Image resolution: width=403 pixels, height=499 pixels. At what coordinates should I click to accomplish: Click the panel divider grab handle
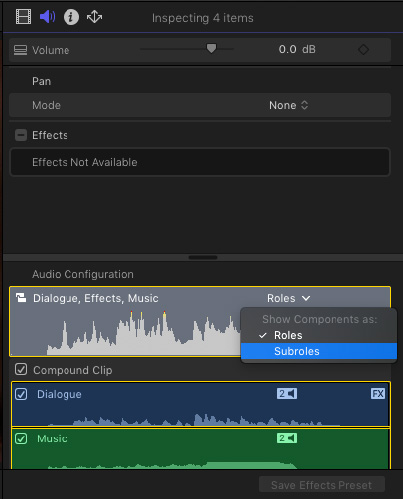pyautogui.click(x=203, y=257)
